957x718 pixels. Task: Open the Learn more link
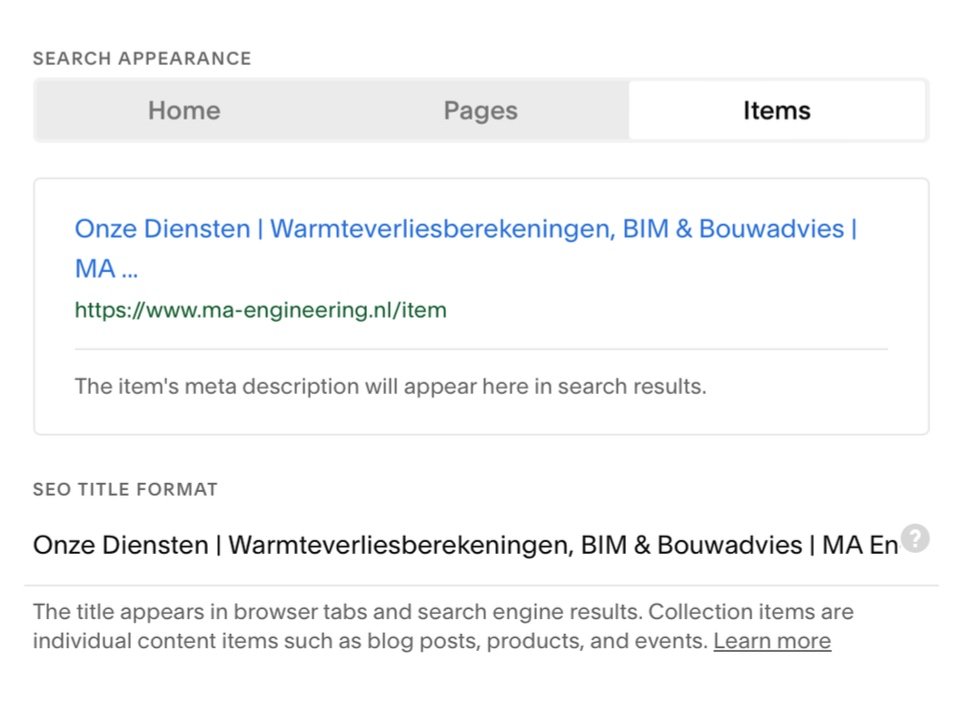coord(772,641)
